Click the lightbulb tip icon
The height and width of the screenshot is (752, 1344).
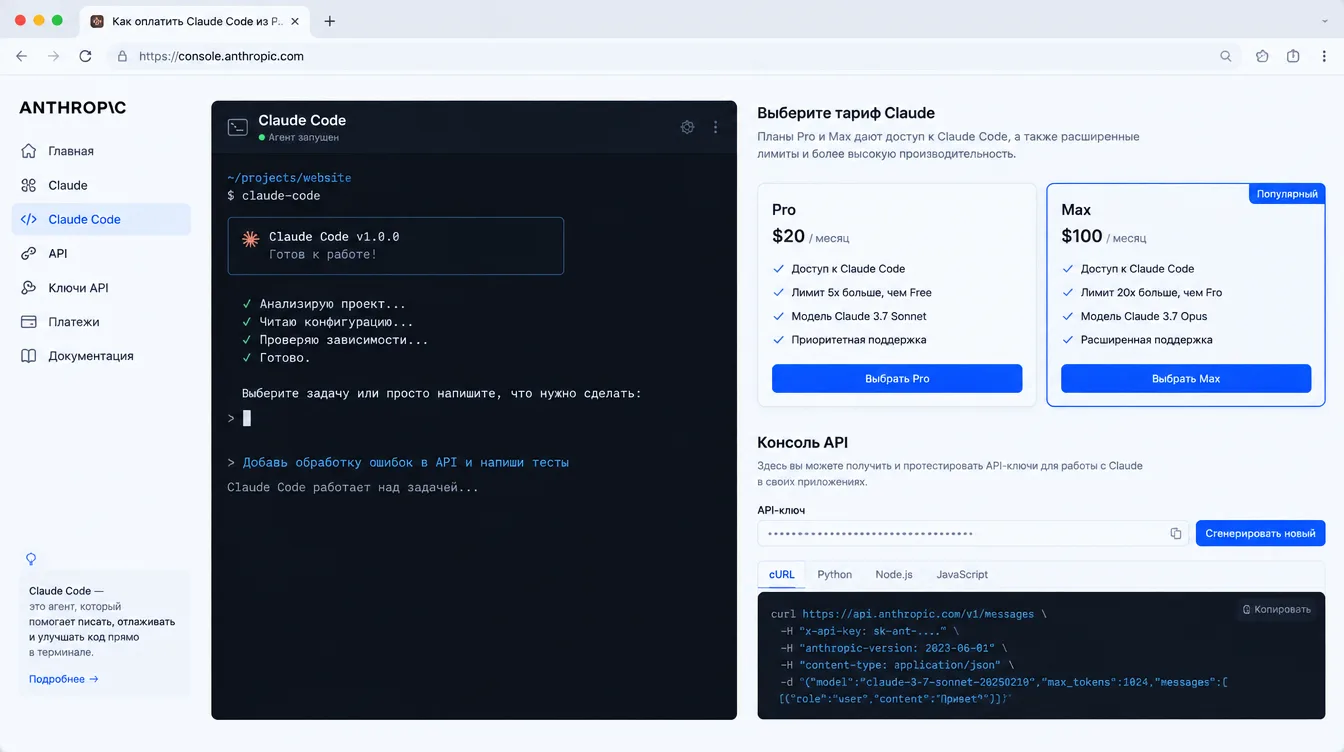pos(31,559)
